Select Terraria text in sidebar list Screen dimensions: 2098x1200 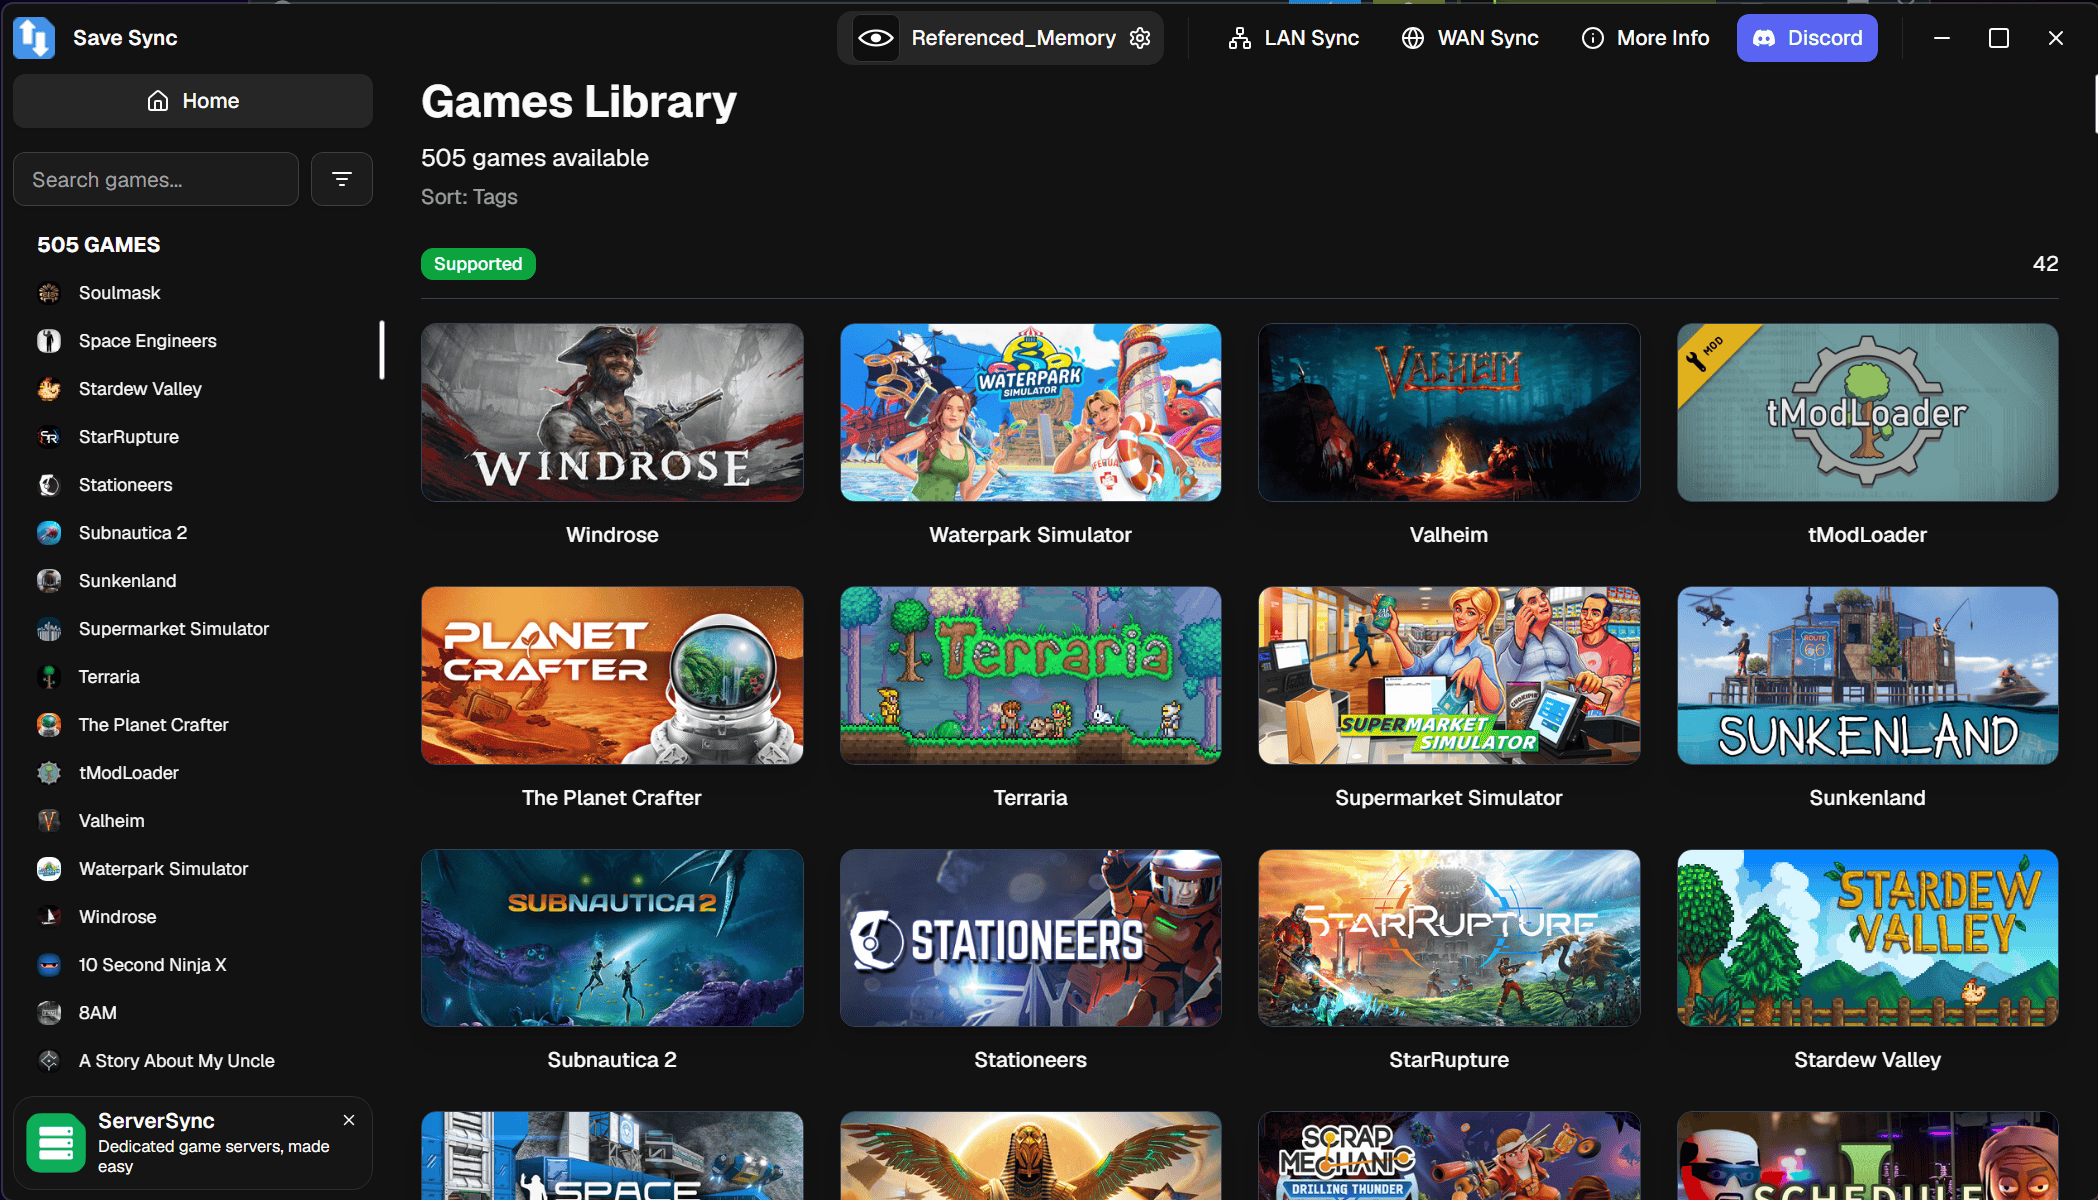(x=109, y=677)
